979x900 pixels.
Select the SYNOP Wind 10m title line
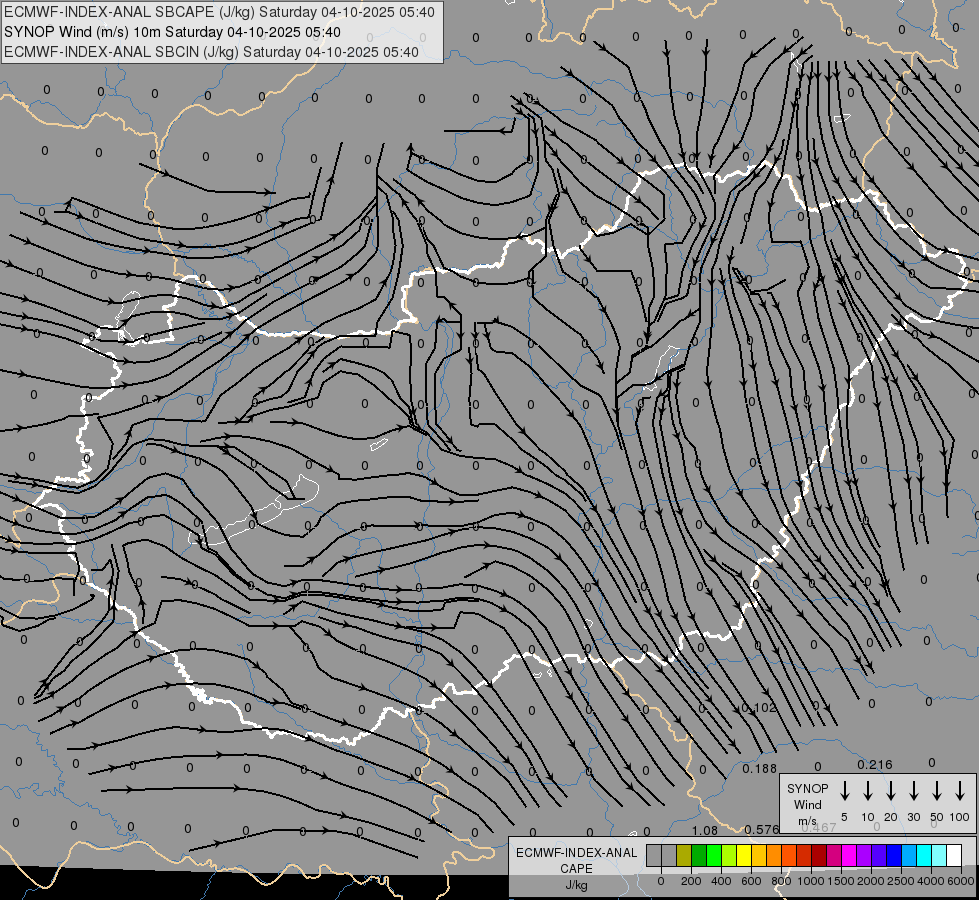coord(180,32)
